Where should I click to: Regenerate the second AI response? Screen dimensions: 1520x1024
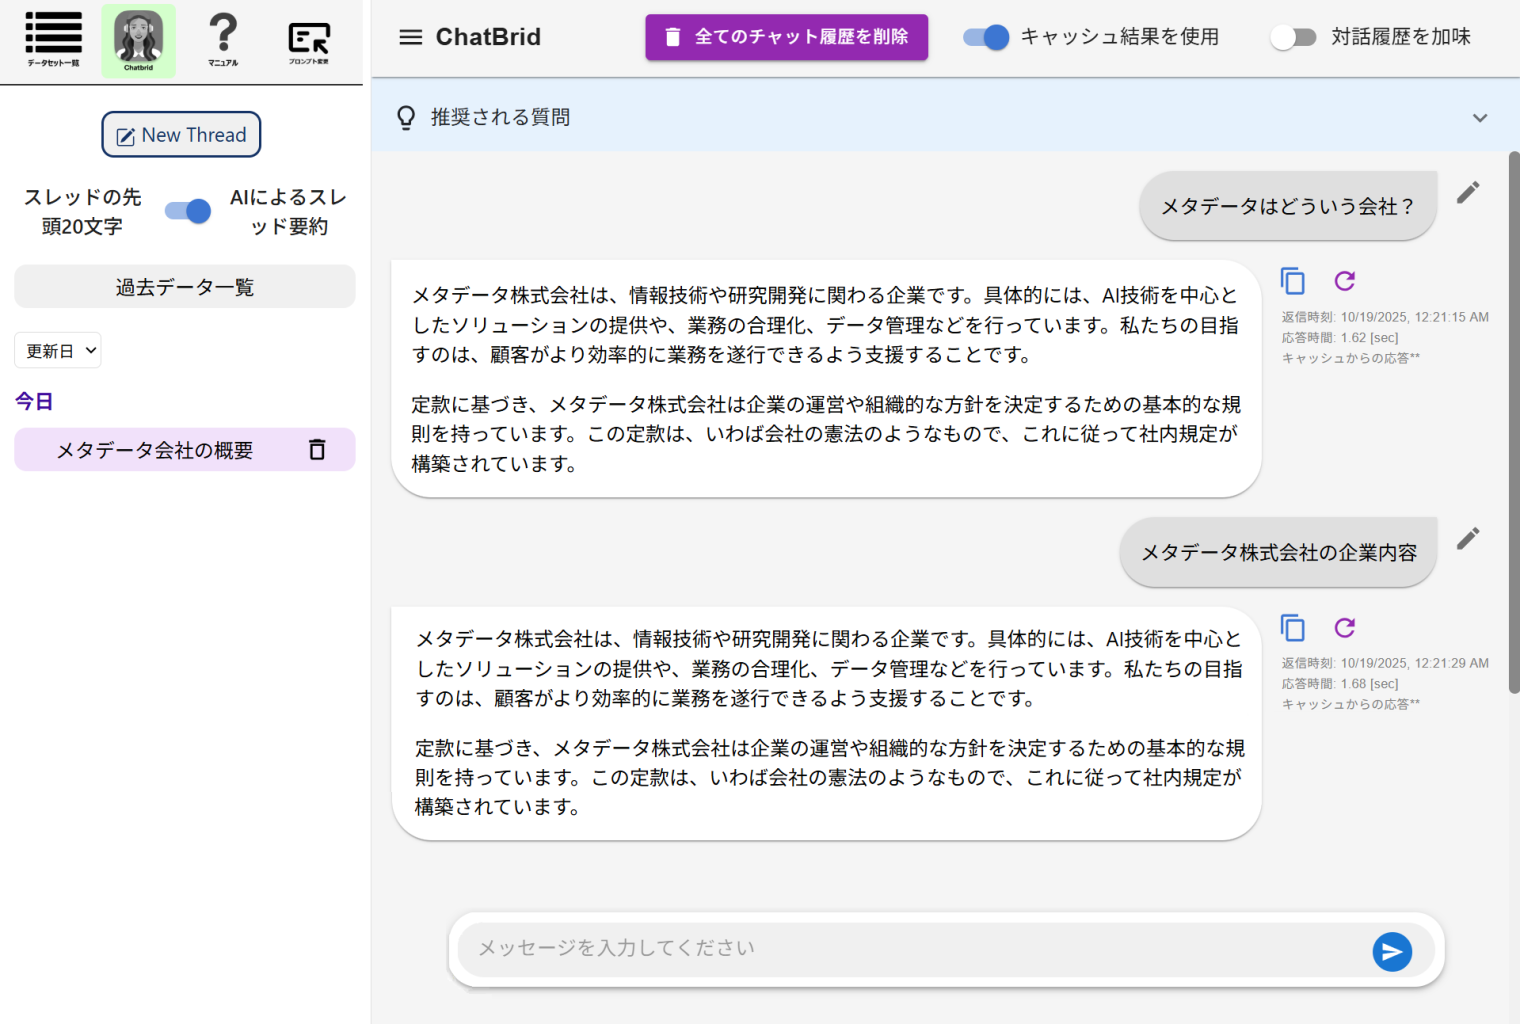(1344, 628)
